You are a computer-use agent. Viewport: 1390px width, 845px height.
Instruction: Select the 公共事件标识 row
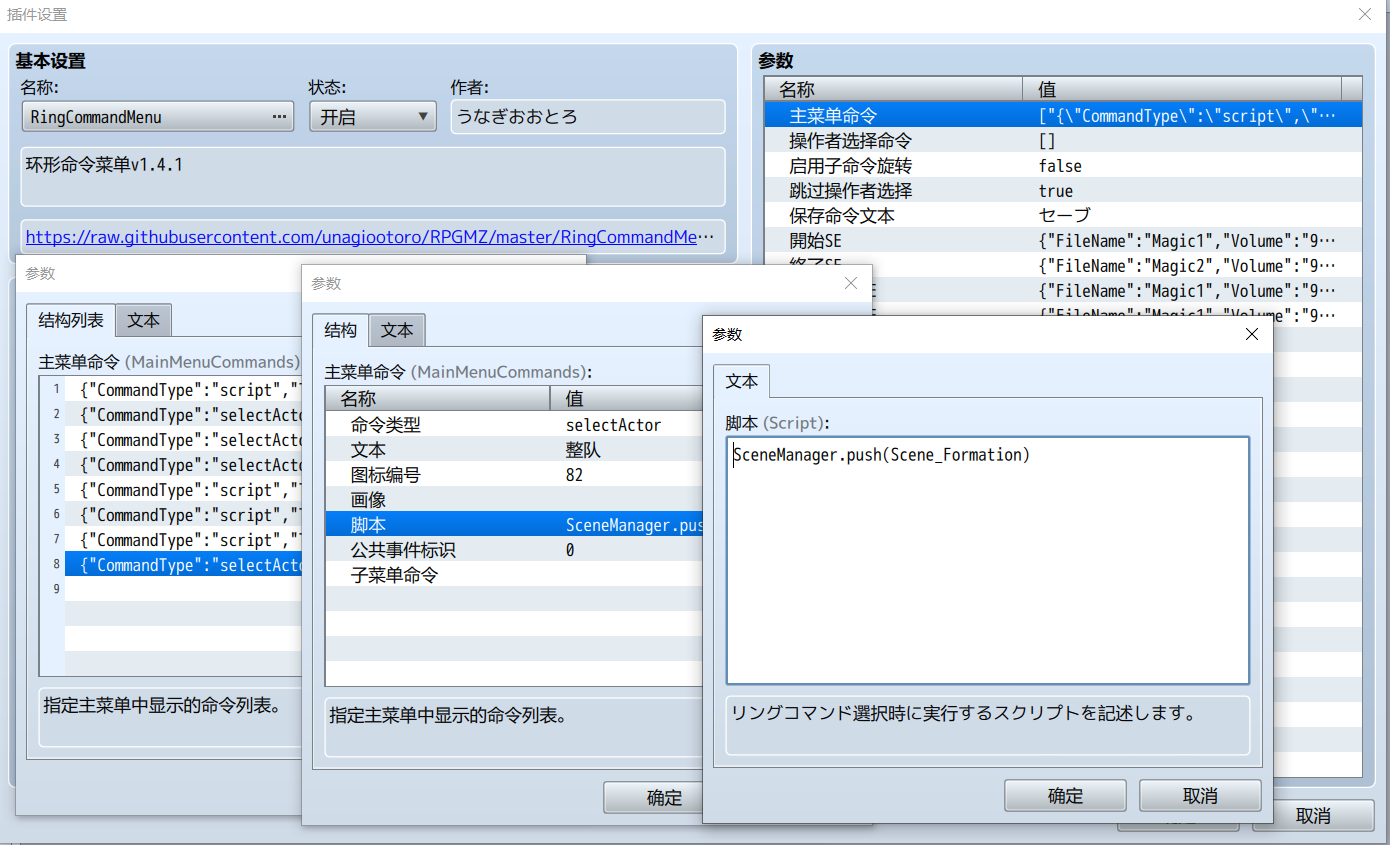[514, 550]
